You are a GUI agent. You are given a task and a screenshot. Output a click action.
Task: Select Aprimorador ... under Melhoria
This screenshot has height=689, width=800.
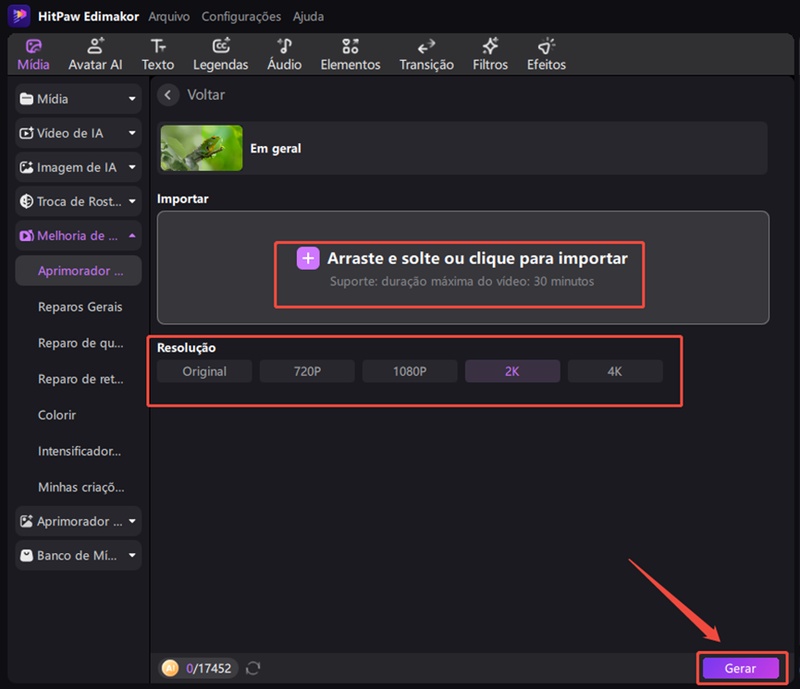(78, 270)
